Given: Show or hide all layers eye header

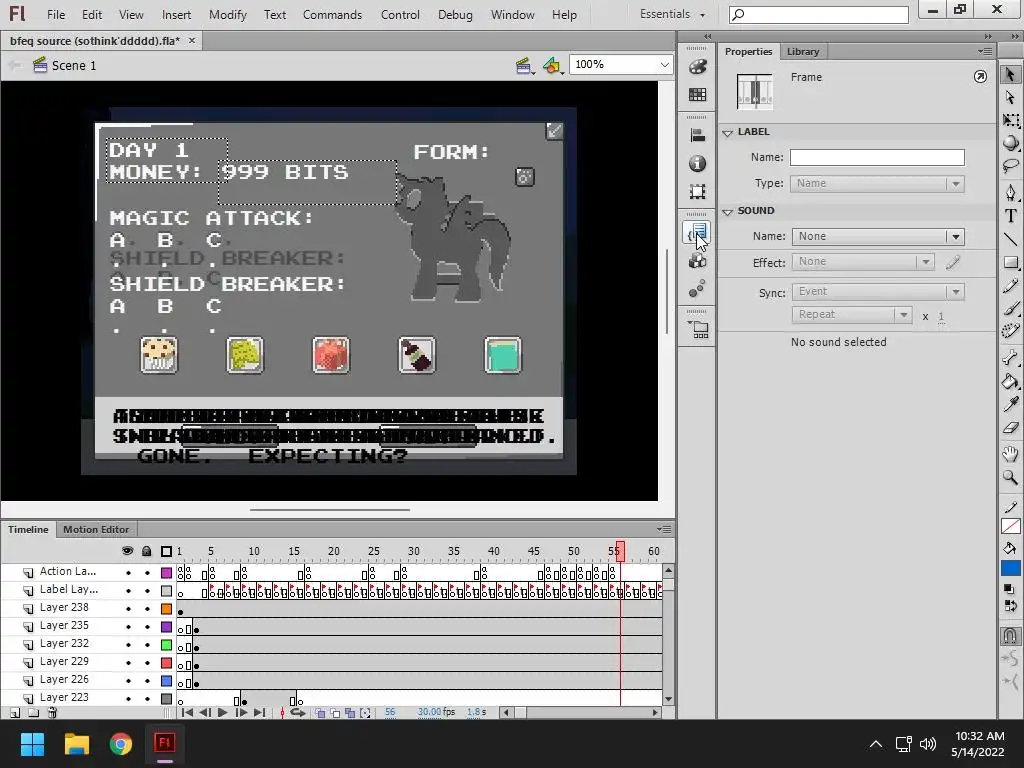Looking at the screenshot, I should coord(128,551).
